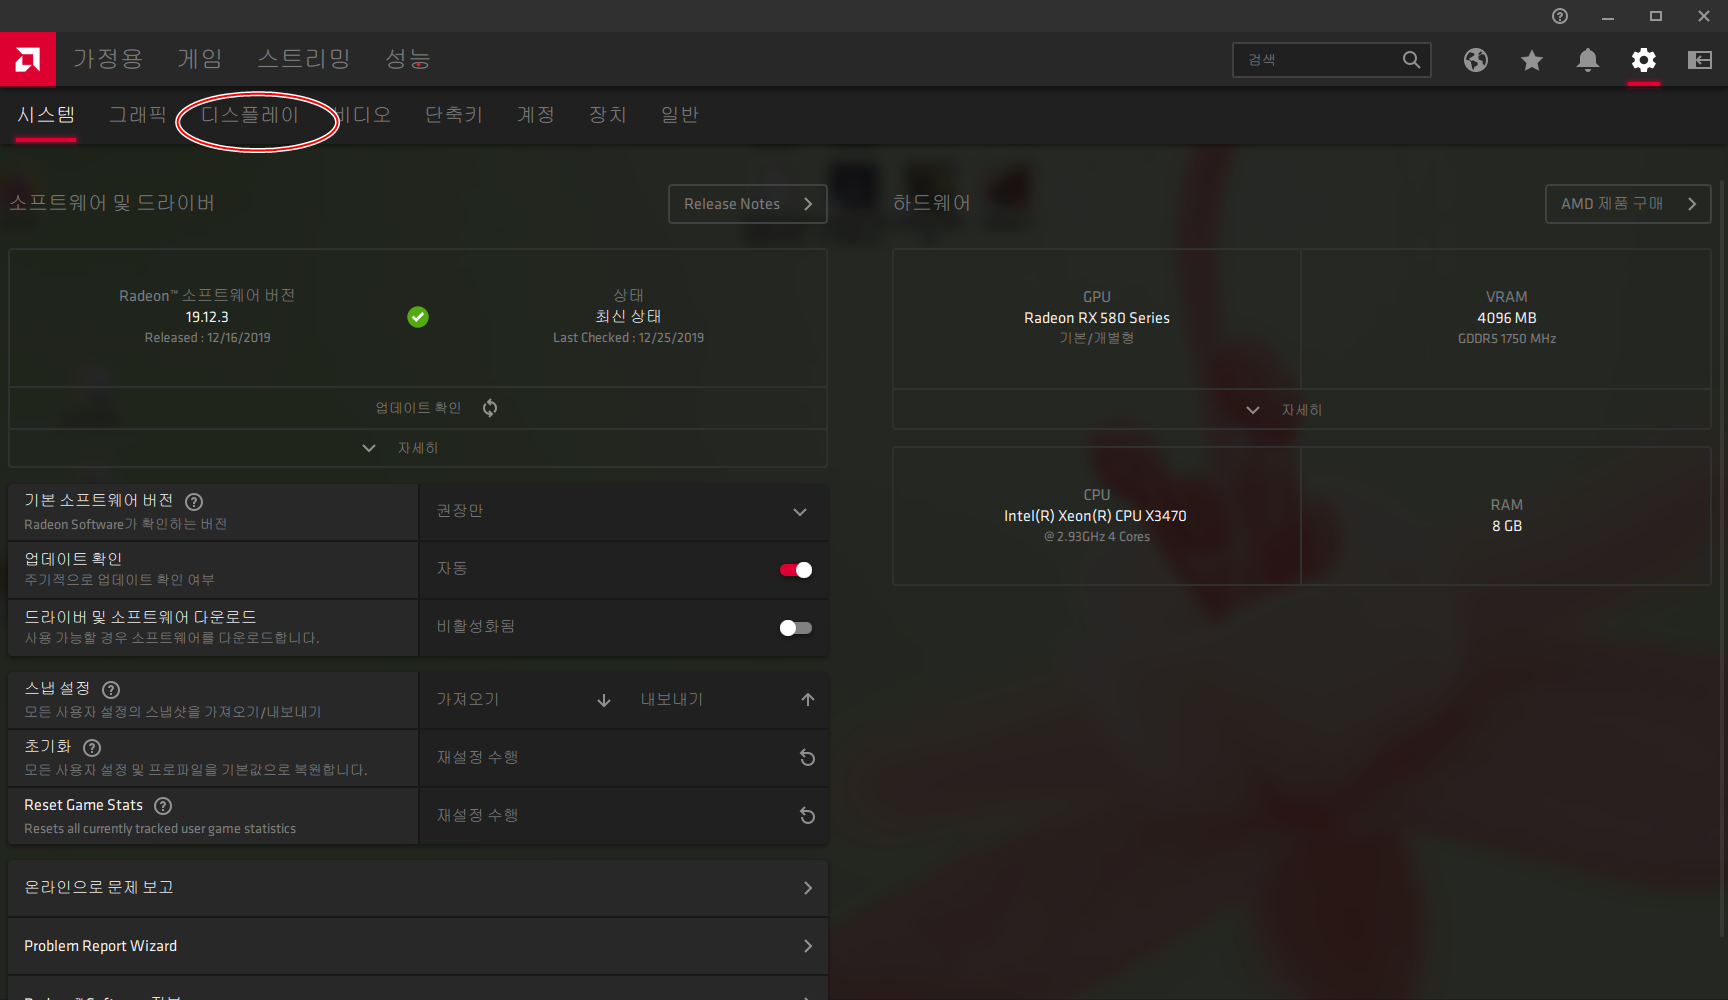This screenshot has height=1000, width=1728.
Task: Open notifications bell icon
Action: click(1588, 60)
